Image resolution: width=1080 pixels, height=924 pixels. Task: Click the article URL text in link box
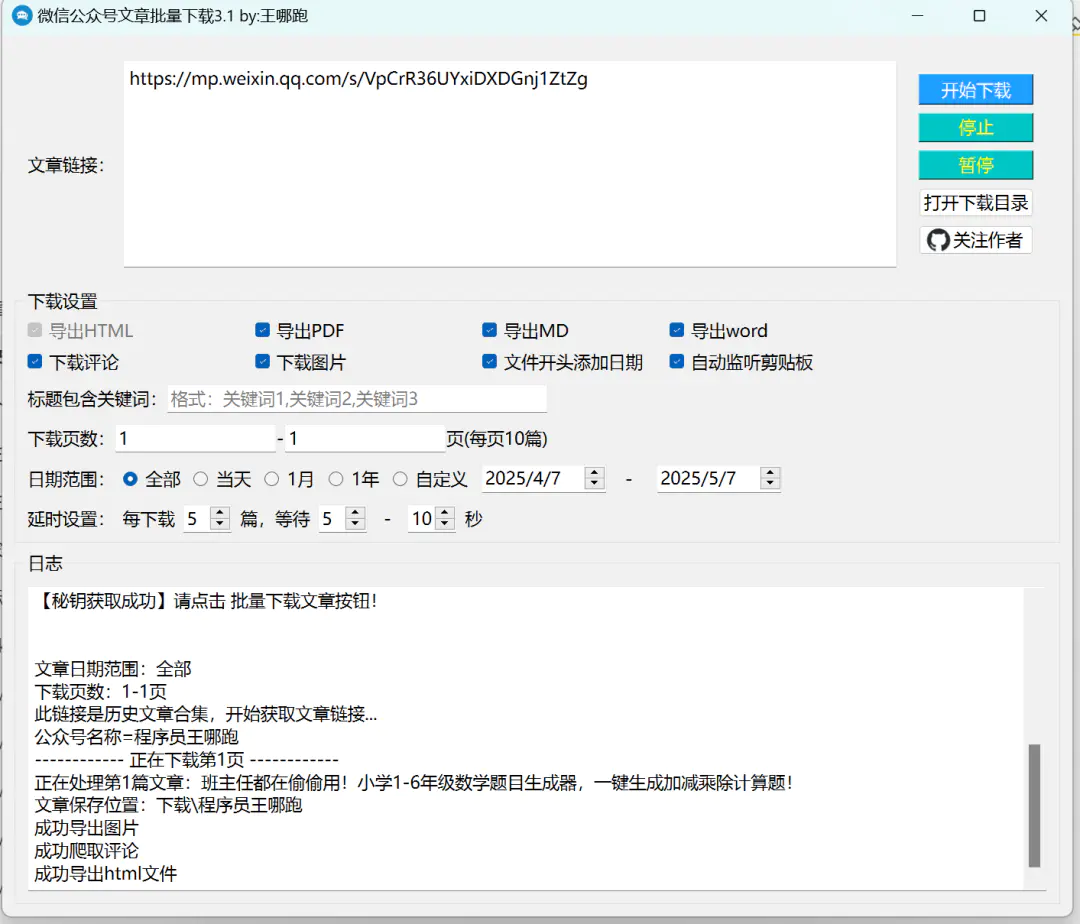[x=358, y=79]
